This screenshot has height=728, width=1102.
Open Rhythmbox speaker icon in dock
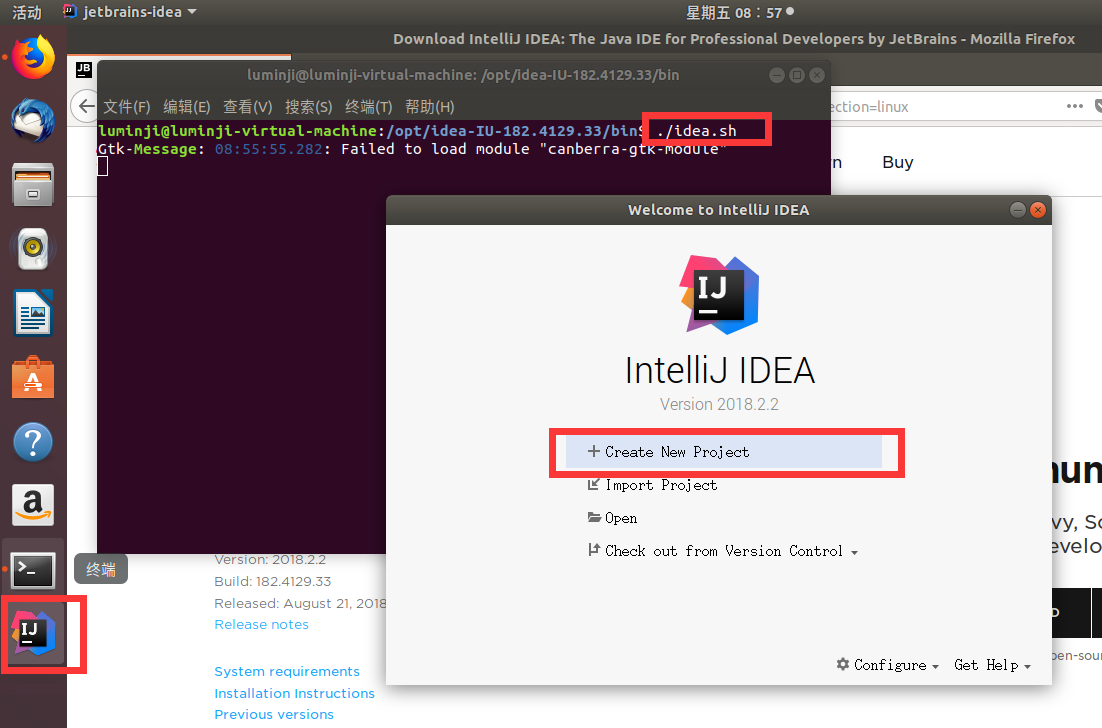pyautogui.click(x=33, y=249)
